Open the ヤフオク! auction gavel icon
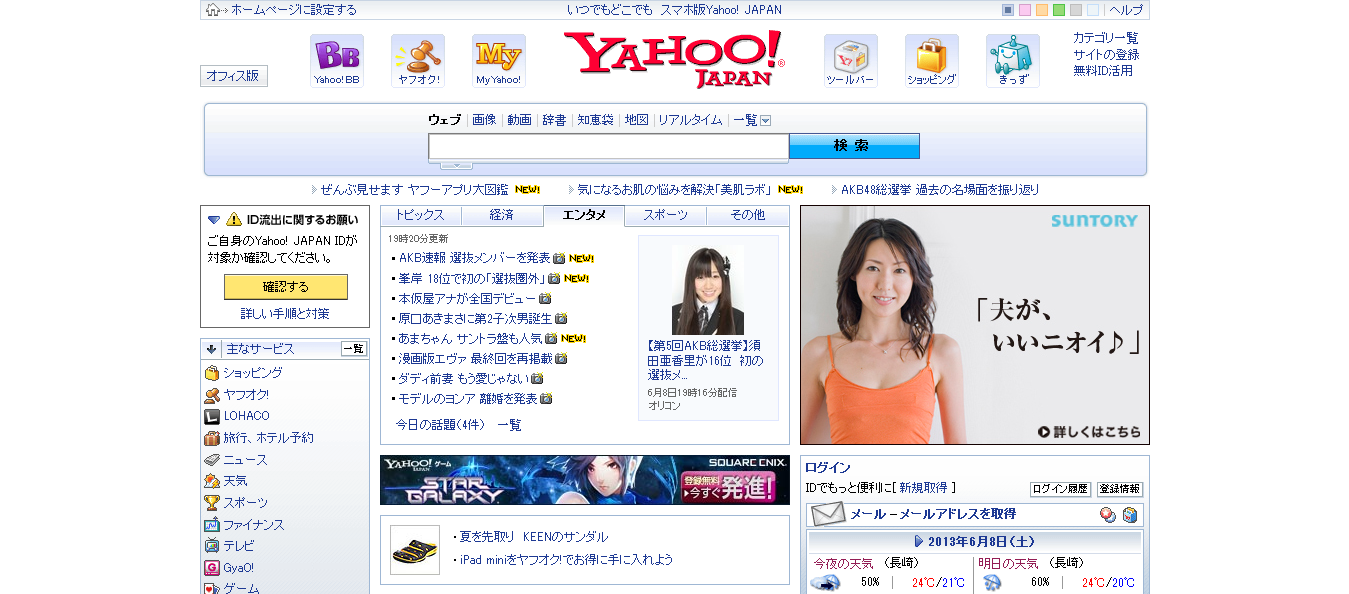The image size is (1349, 594). [x=418, y=61]
